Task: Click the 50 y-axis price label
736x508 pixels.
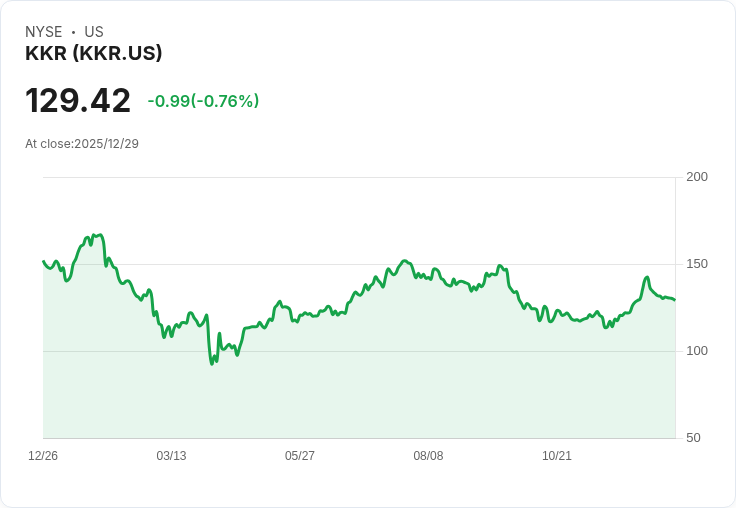Action: 693,438
